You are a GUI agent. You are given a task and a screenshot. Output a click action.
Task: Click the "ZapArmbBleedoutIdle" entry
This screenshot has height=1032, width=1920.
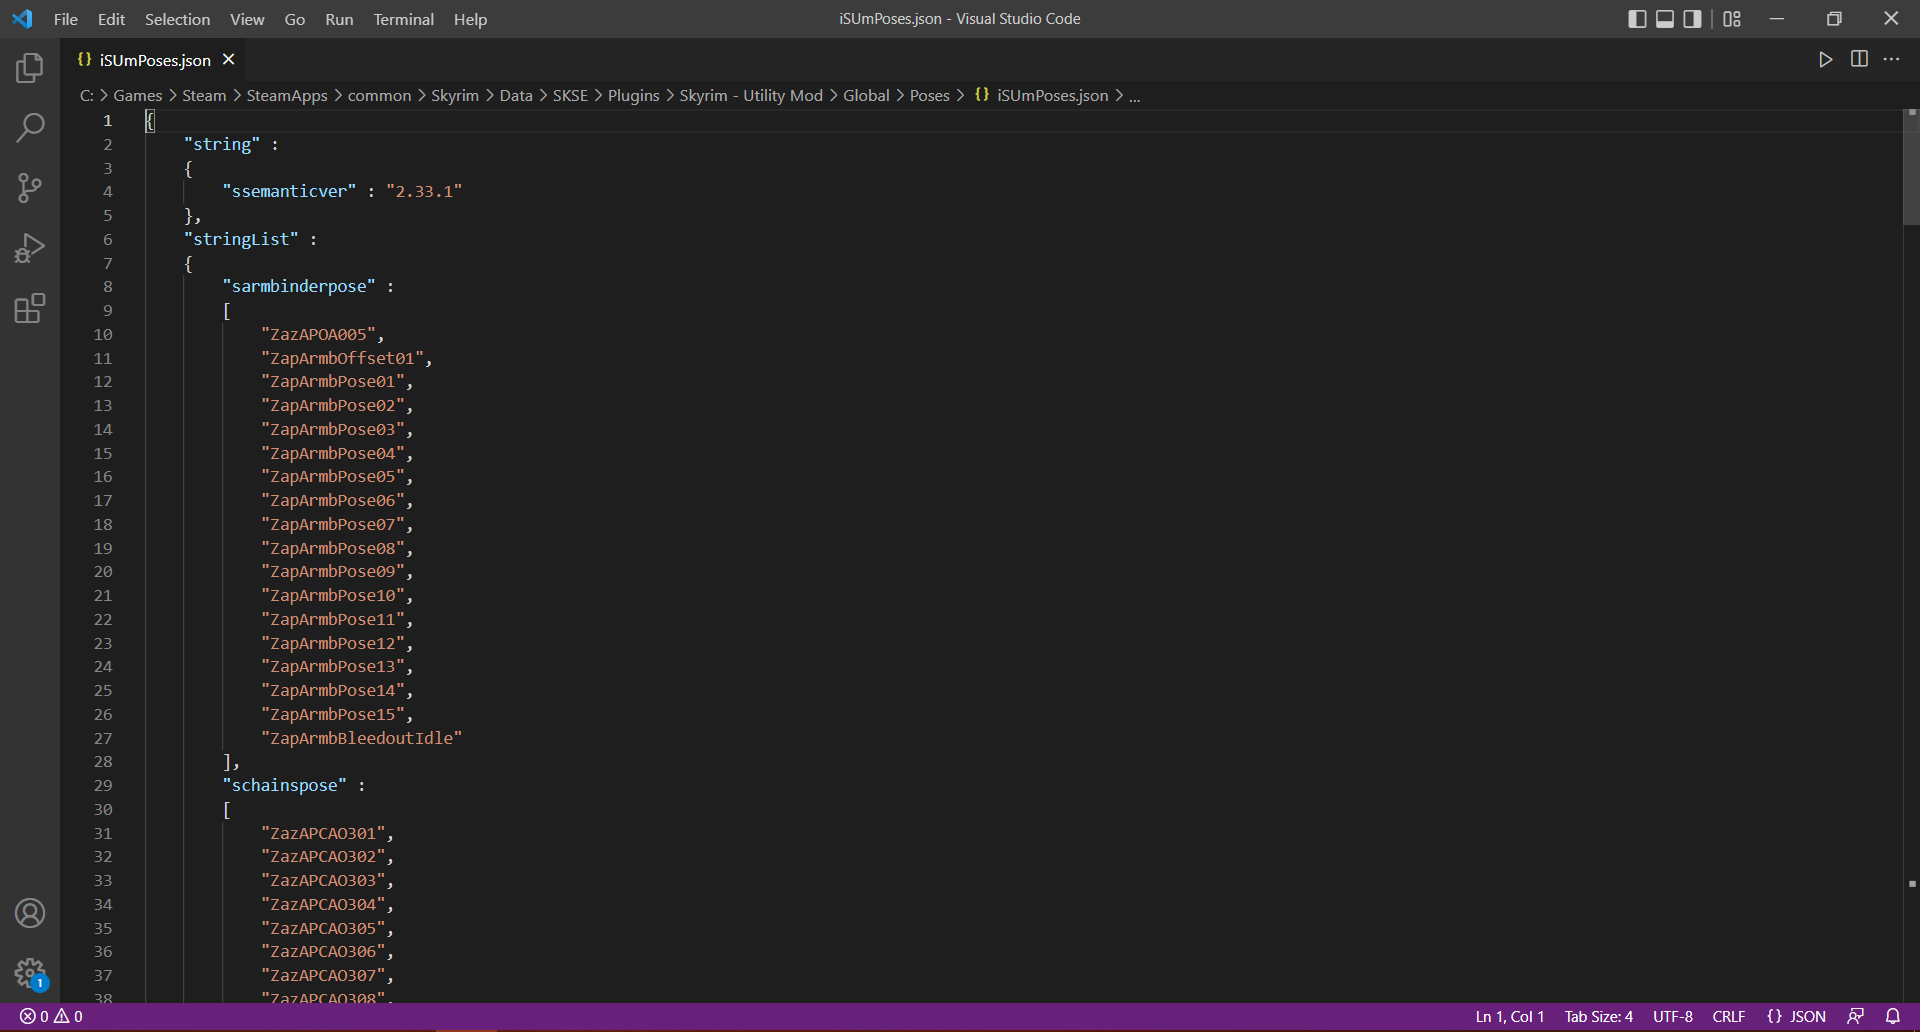361,739
